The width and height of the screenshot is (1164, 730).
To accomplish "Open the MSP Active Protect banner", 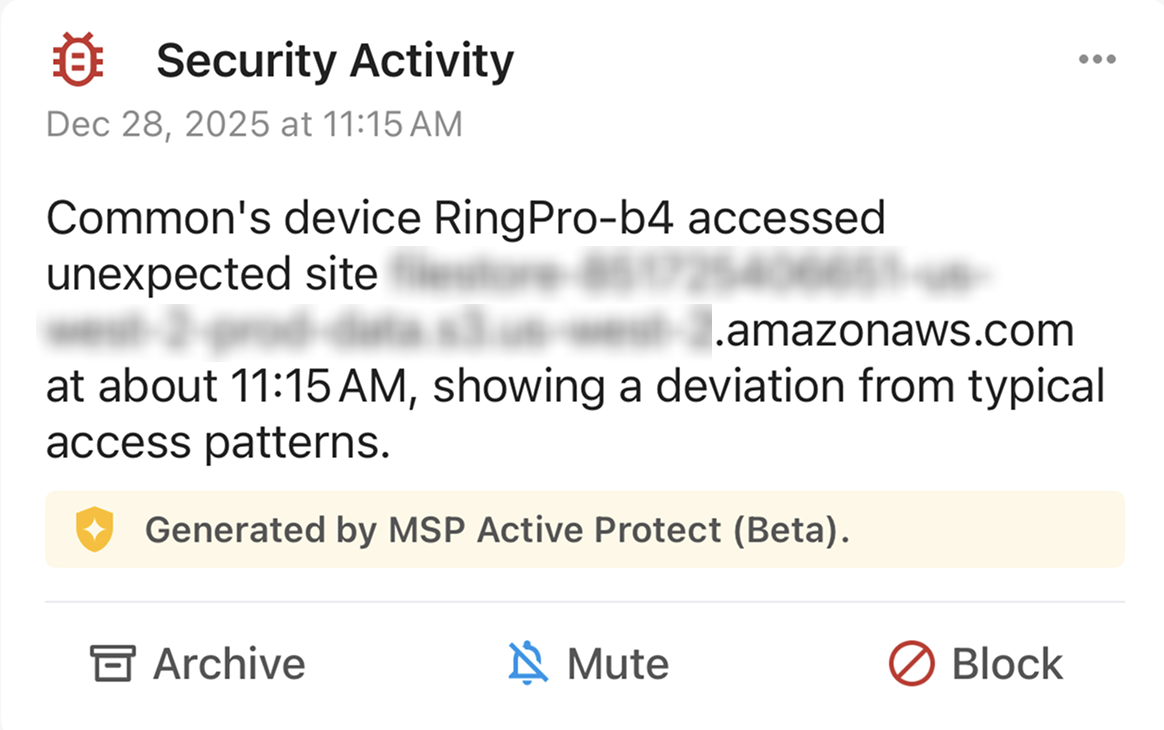I will coord(584,530).
